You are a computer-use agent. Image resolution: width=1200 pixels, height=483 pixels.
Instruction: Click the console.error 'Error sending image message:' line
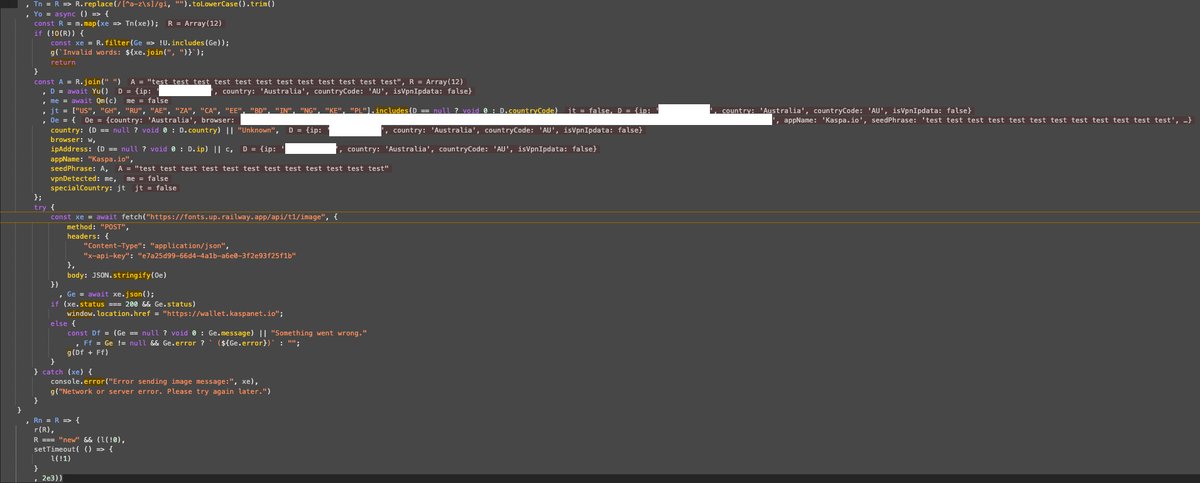coord(155,379)
